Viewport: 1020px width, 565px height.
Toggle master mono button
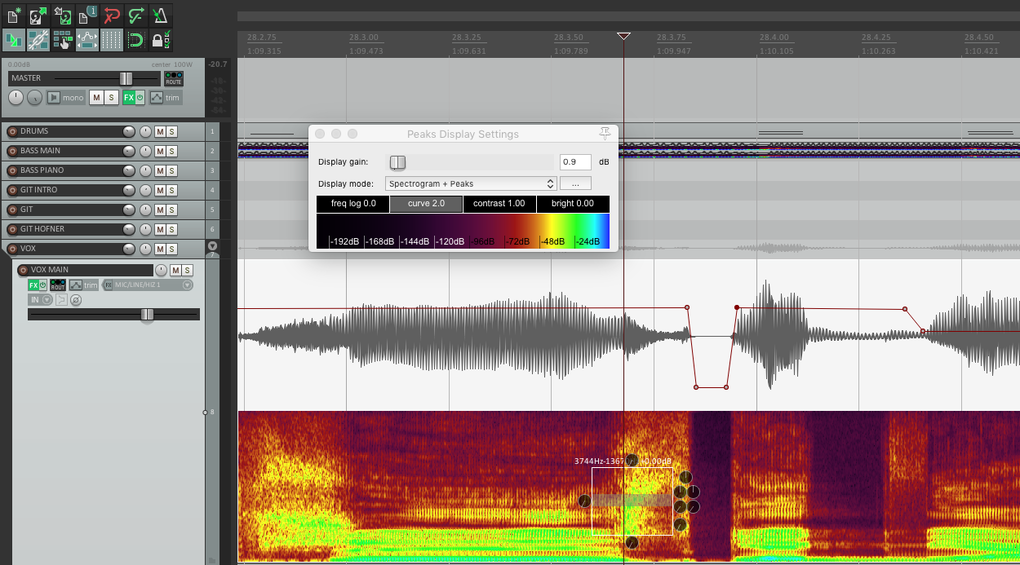pyautogui.click(x=66, y=98)
